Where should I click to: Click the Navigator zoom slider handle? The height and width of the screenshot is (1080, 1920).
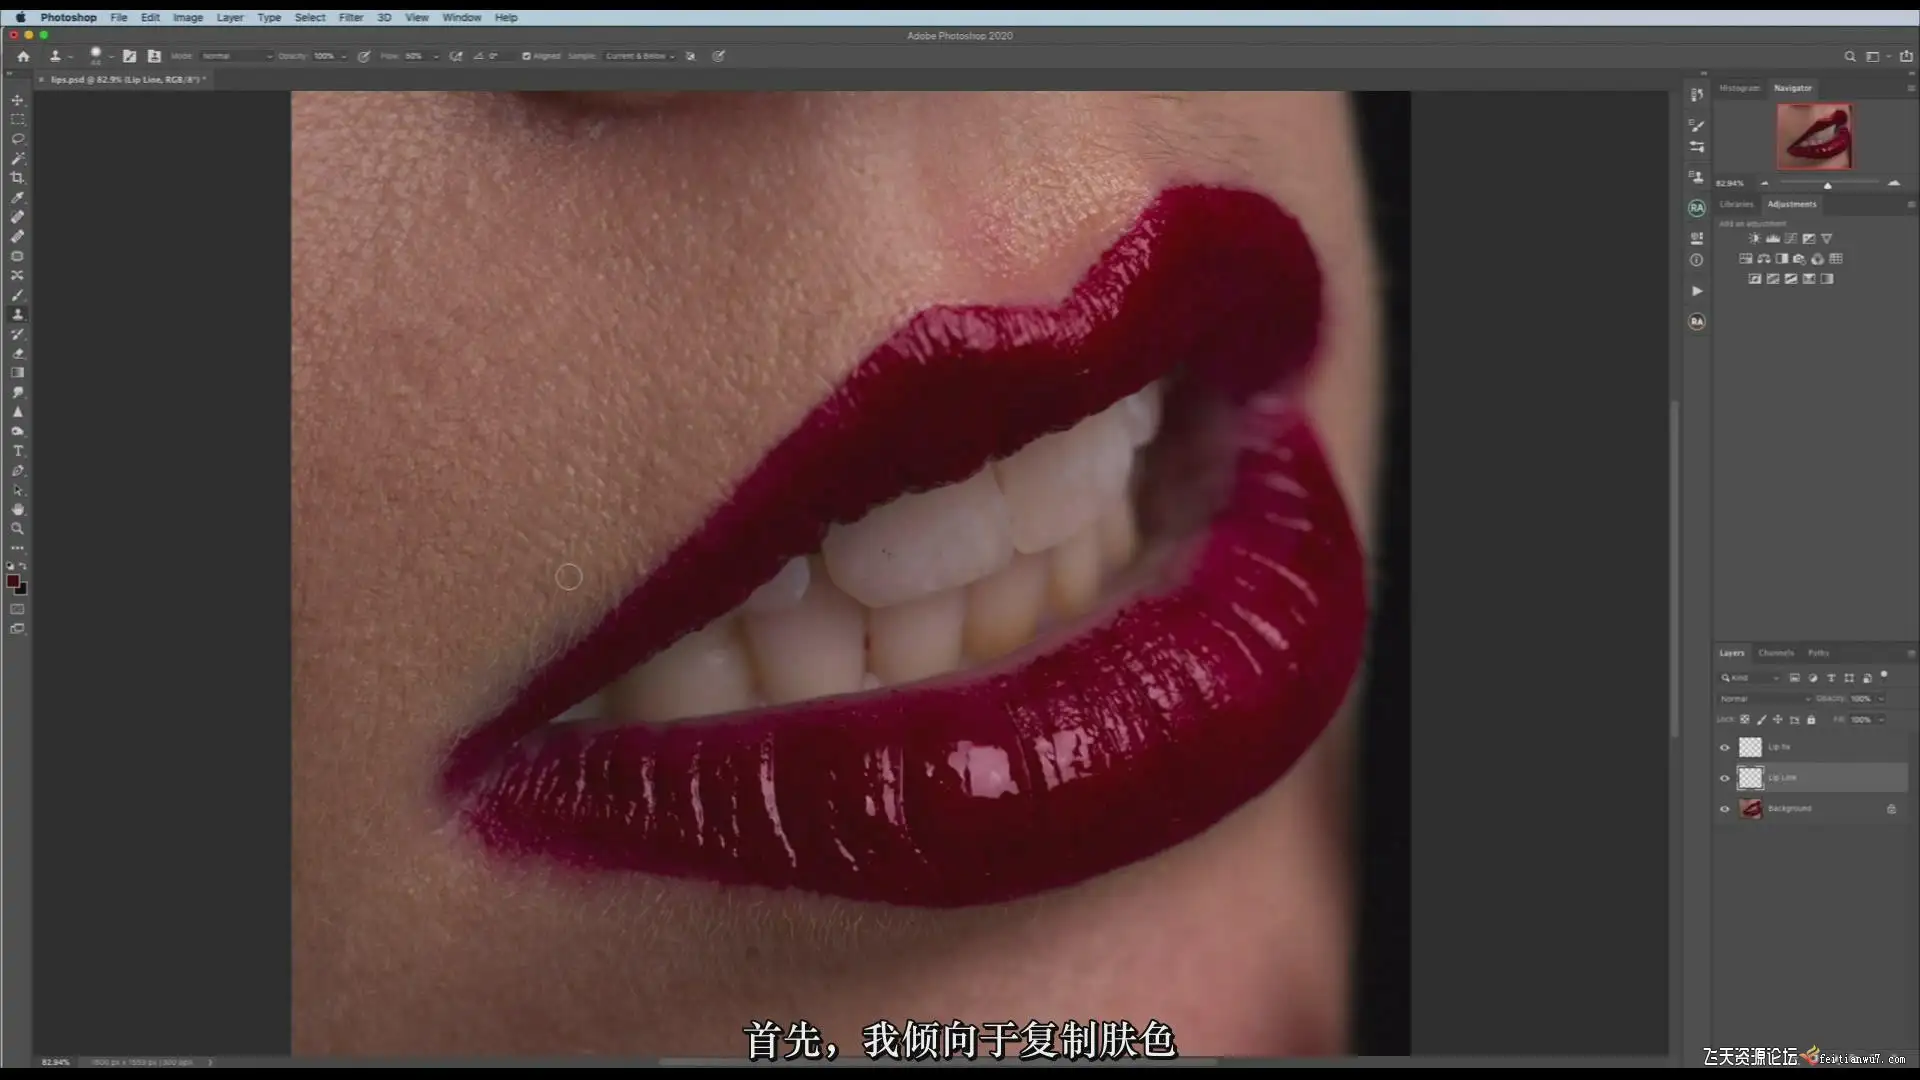(x=1827, y=185)
